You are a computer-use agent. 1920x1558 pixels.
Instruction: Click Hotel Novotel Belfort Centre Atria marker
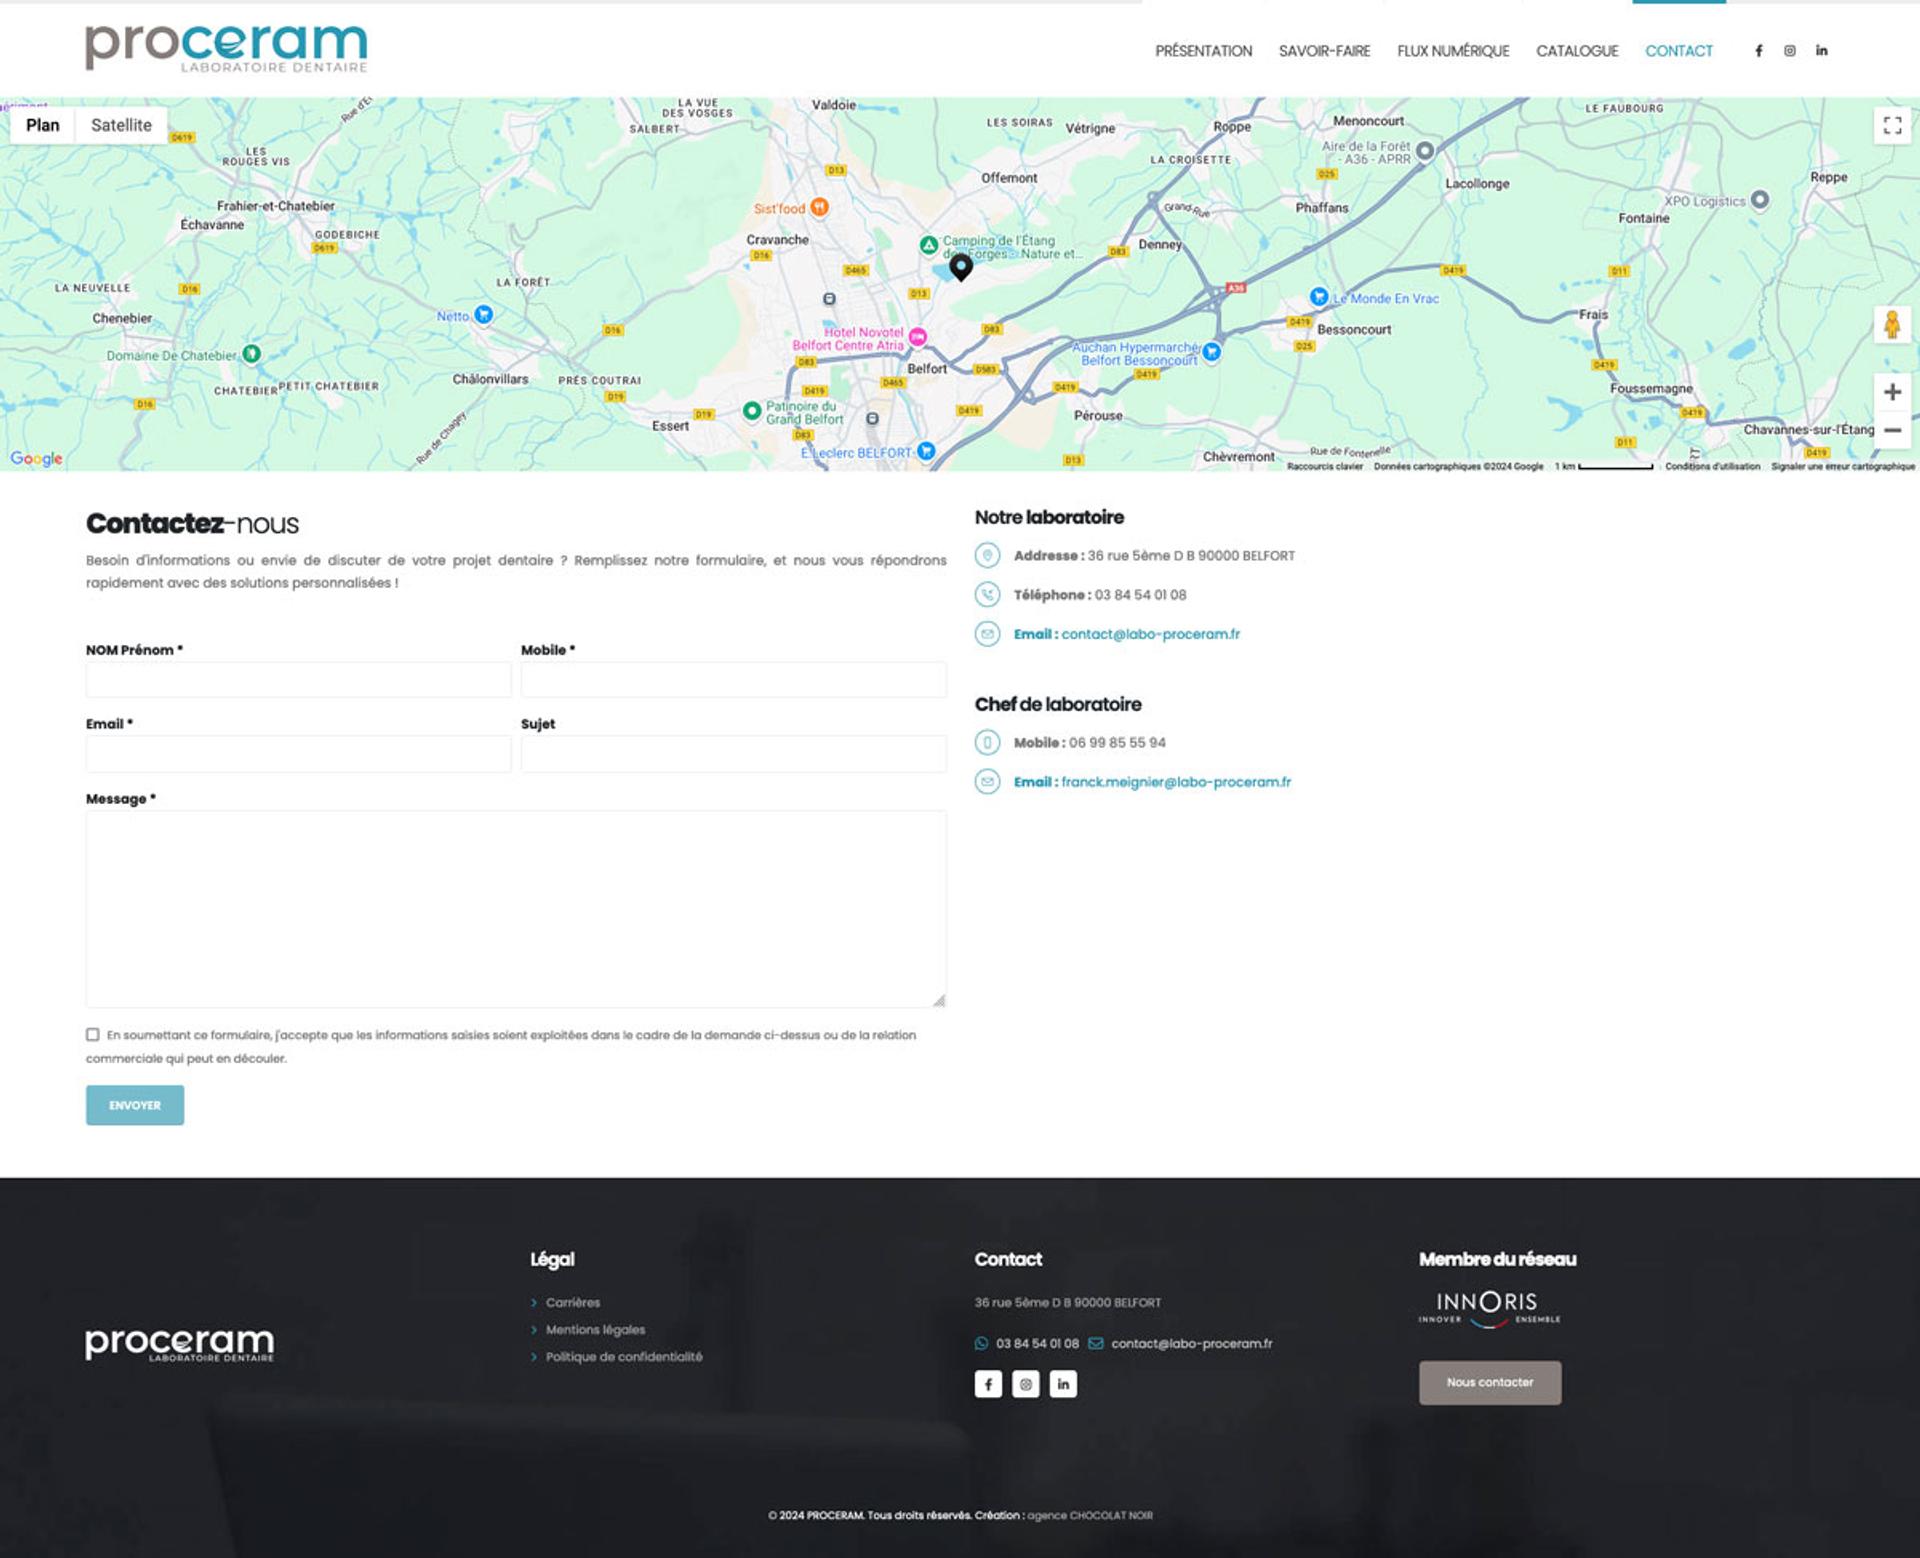(917, 338)
